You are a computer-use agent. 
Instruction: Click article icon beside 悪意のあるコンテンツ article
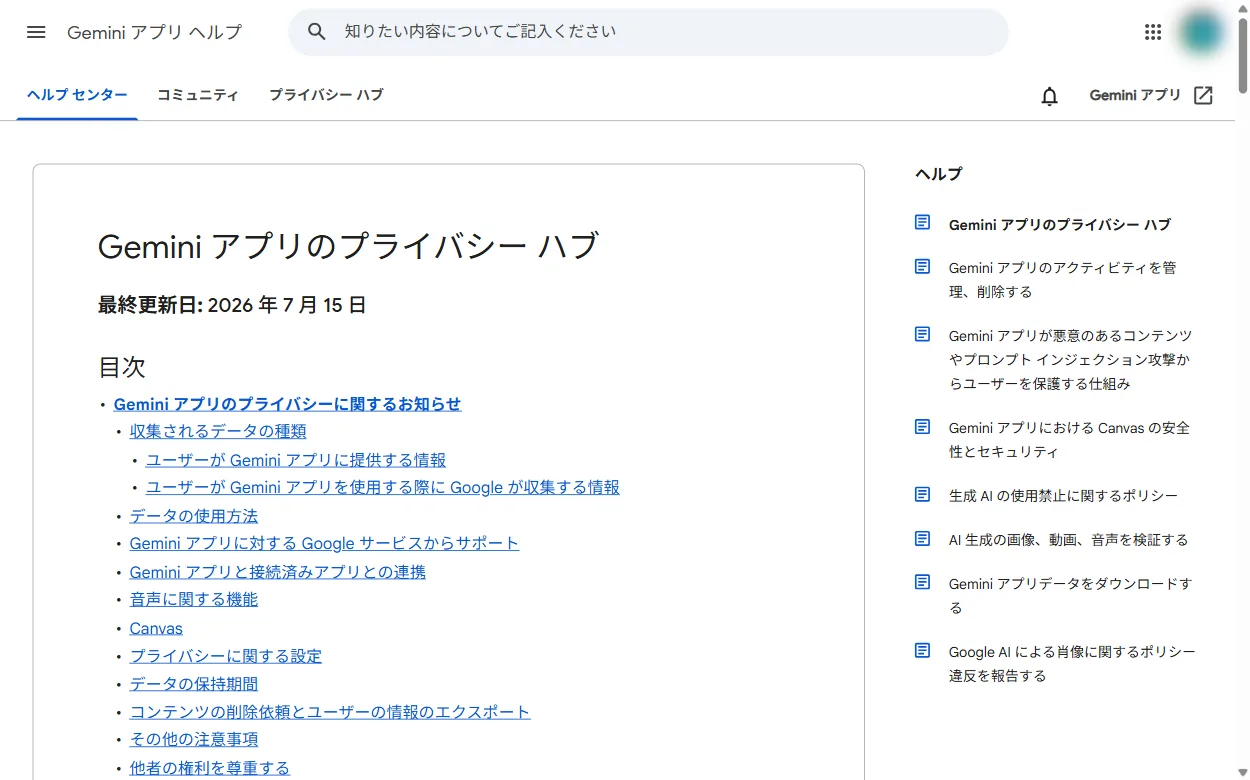coord(923,335)
